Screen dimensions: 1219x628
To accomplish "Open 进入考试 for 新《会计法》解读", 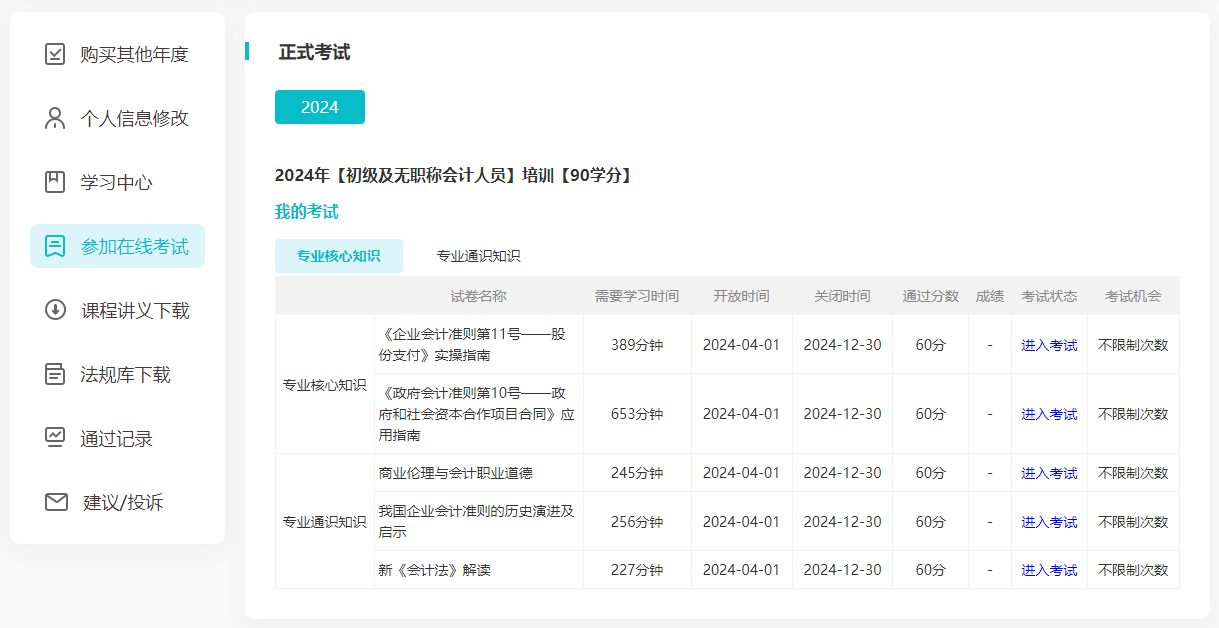I will coord(1049,569).
